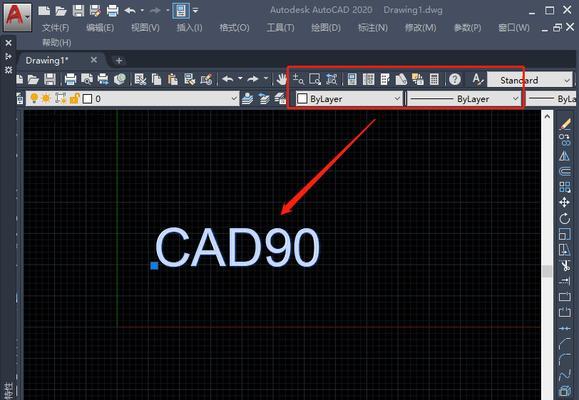This screenshot has height=400, width=579.
Task: Open the 文件(F) menu
Action: (55, 28)
